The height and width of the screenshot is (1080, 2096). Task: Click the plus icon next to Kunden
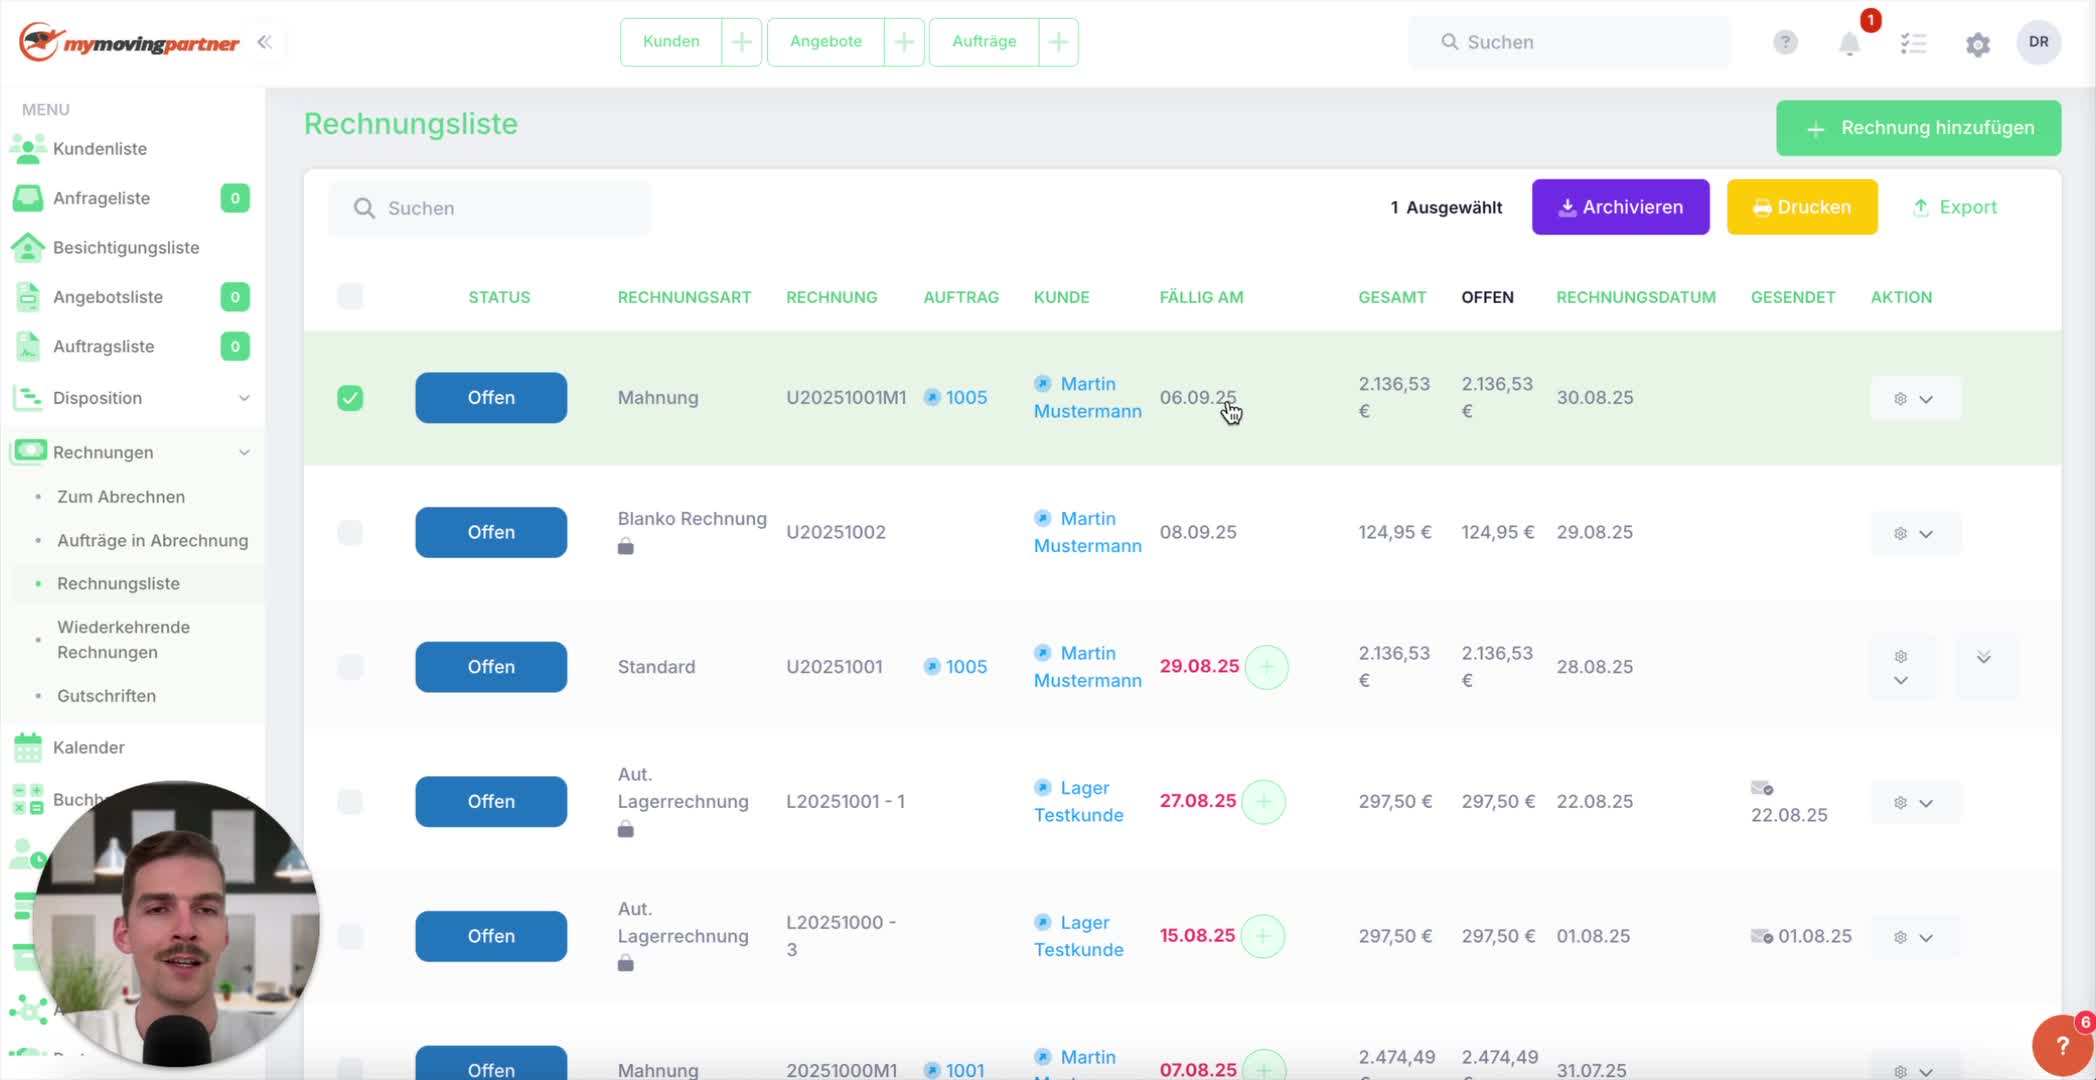(x=741, y=42)
